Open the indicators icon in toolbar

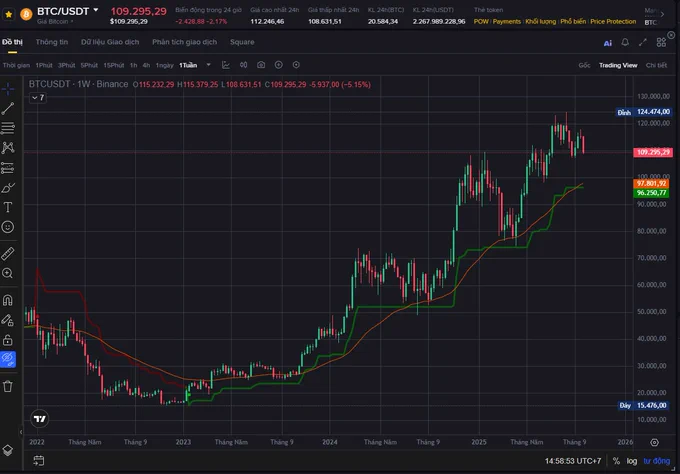click(244, 65)
